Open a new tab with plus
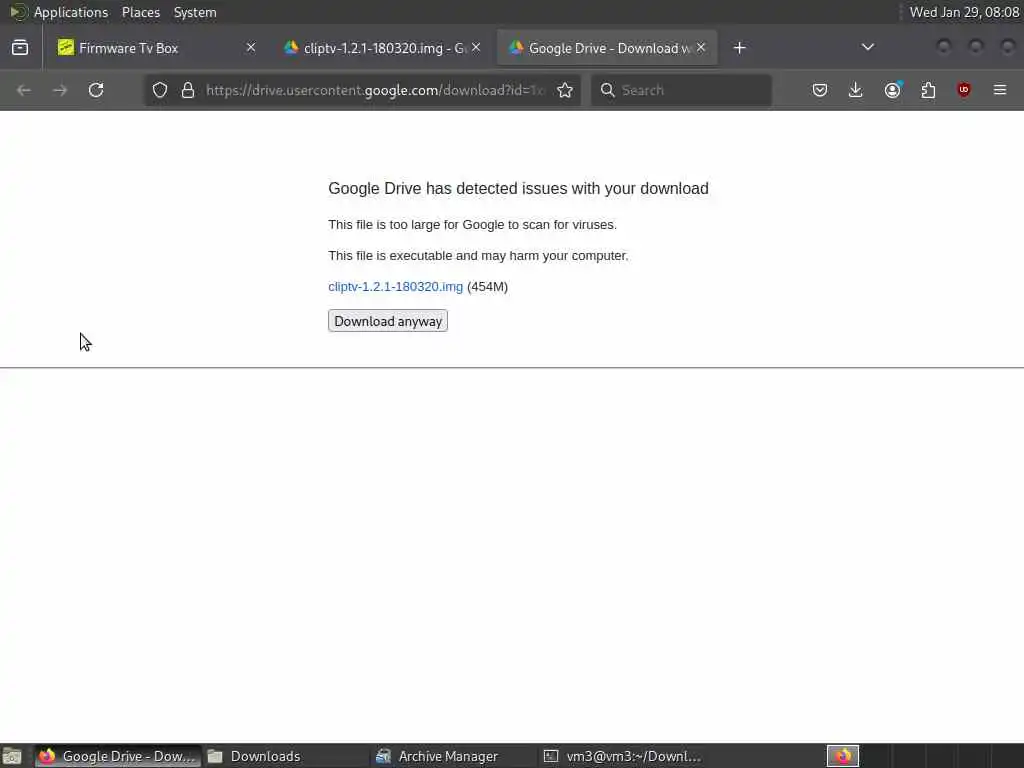This screenshot has width=1024, height=768. pyautogui.click(x=739, y=48)
